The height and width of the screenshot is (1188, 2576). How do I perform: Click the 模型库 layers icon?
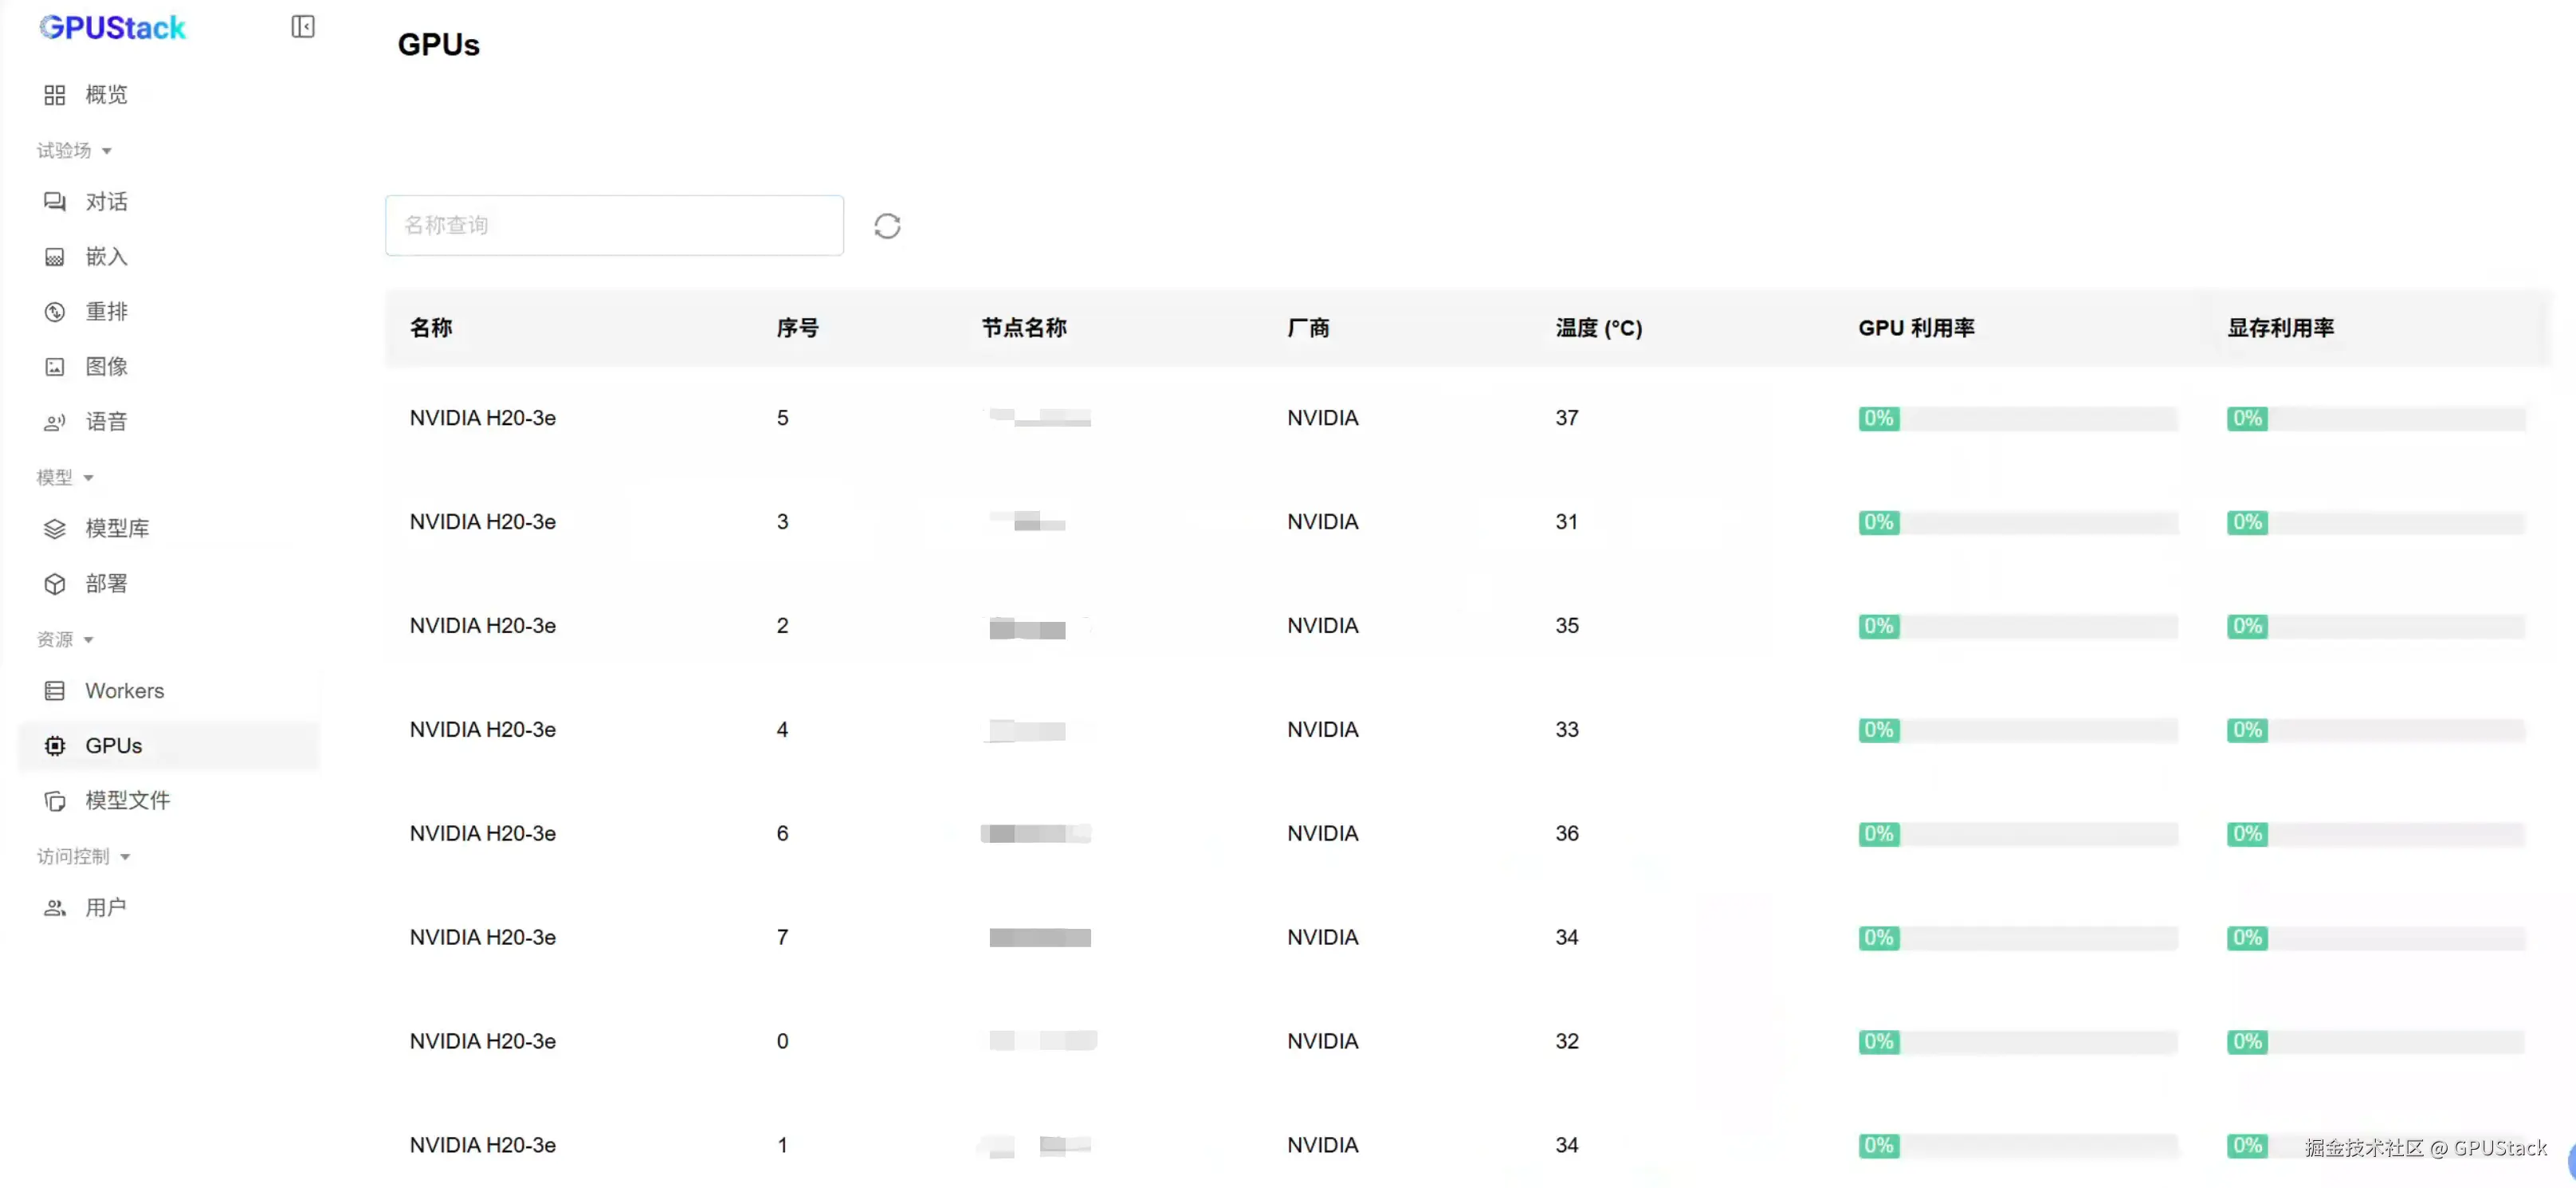pos(55,529)
